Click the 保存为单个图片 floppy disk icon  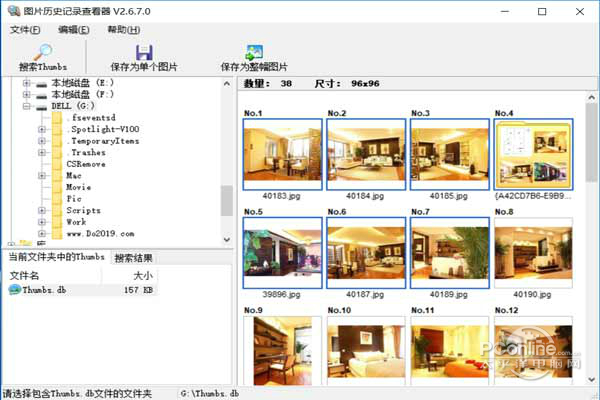click(x=144, y=53)
